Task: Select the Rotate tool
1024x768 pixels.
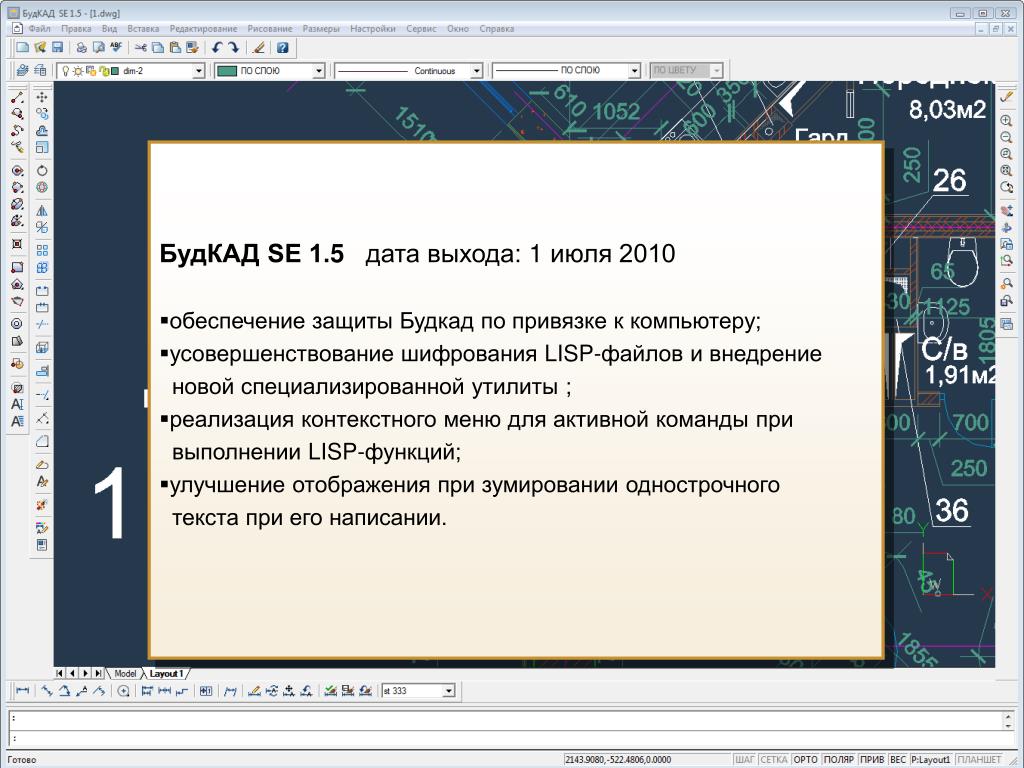Action: (42, 170)
